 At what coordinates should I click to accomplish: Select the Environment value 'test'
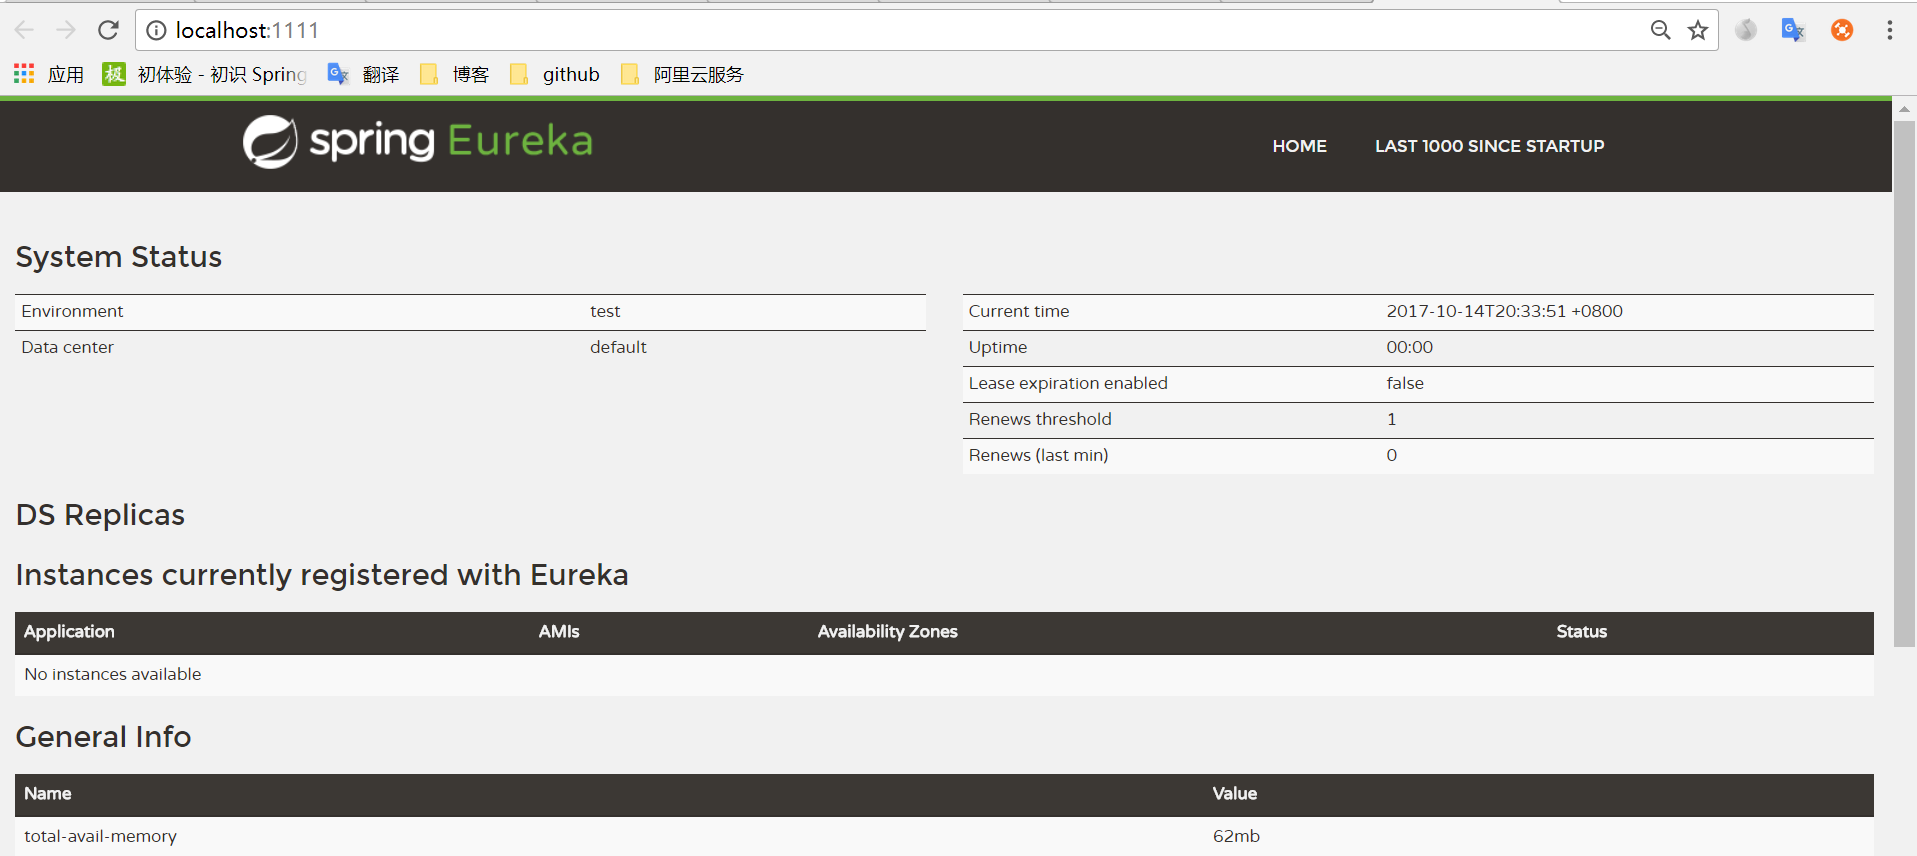point(605,312)
